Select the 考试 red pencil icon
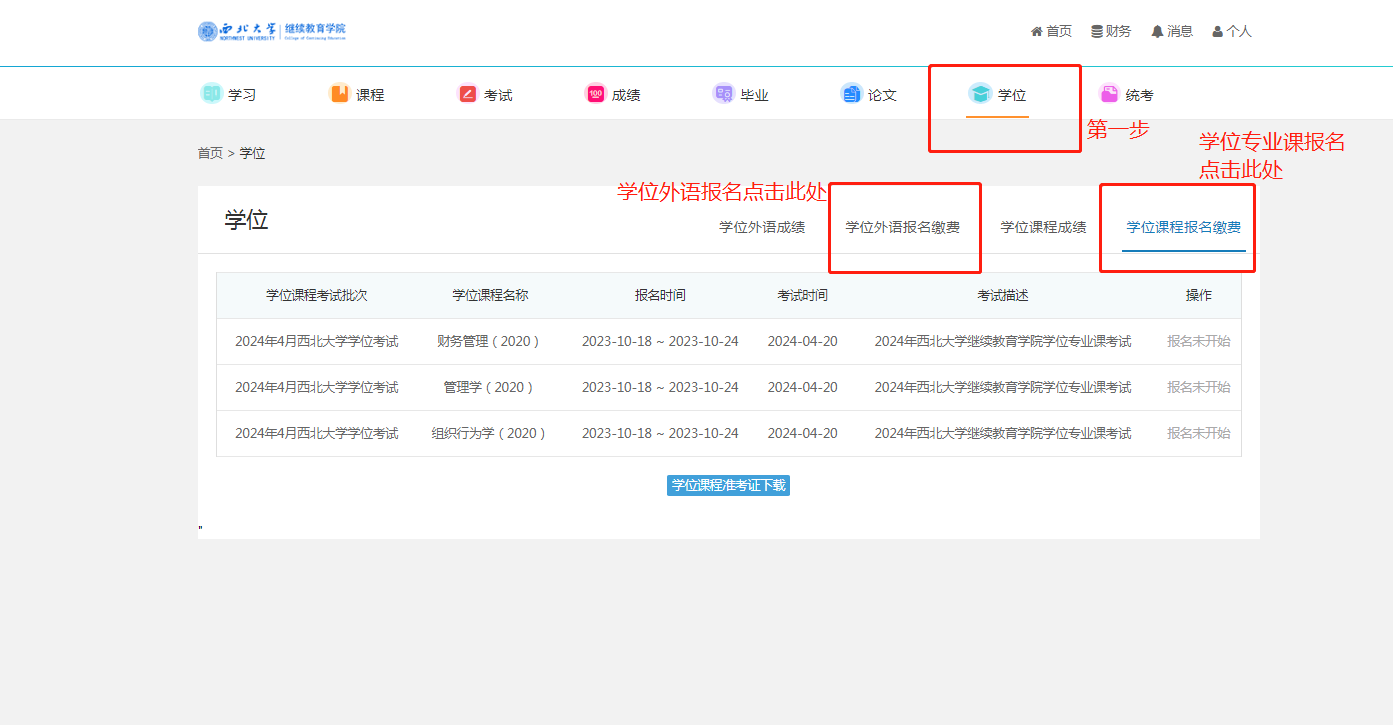The width and height of the screenshot is (1393, 725). (x=468, y=94)
